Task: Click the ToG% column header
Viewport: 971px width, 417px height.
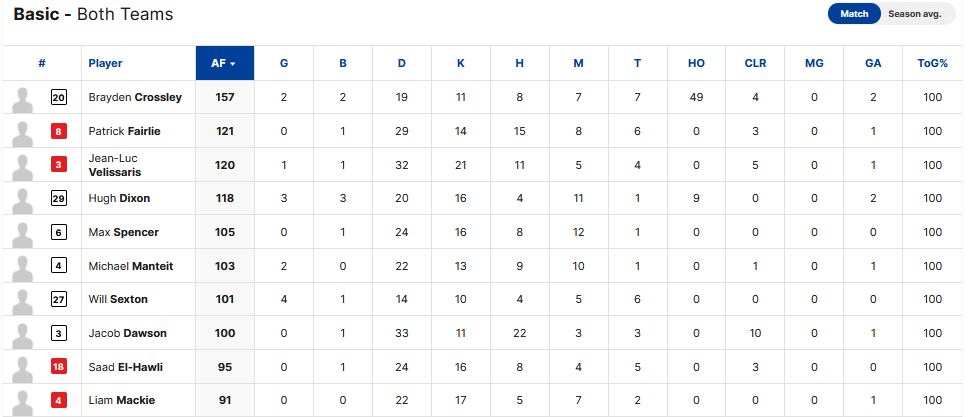Action: coord(932,63)
